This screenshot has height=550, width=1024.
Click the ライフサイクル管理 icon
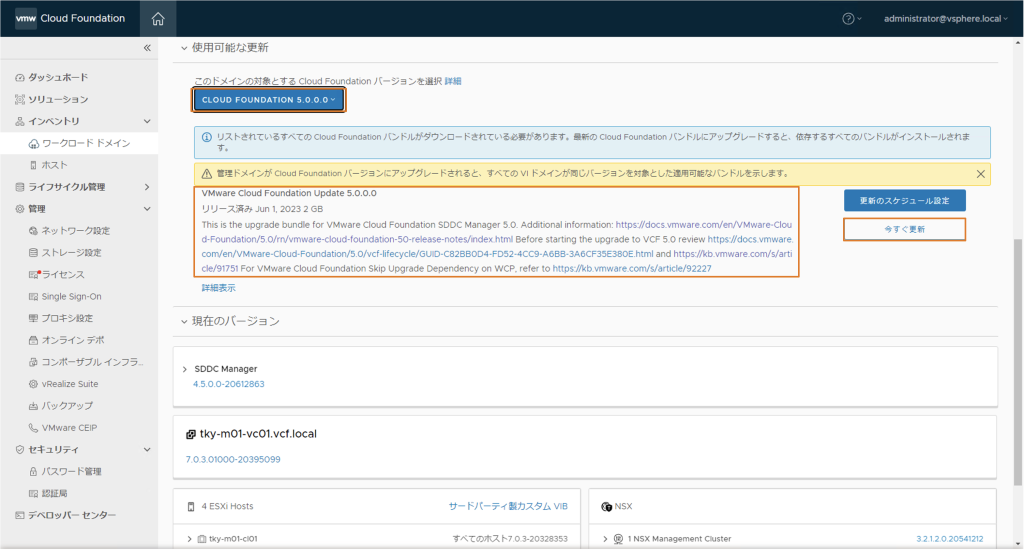(x=20, y=187)
